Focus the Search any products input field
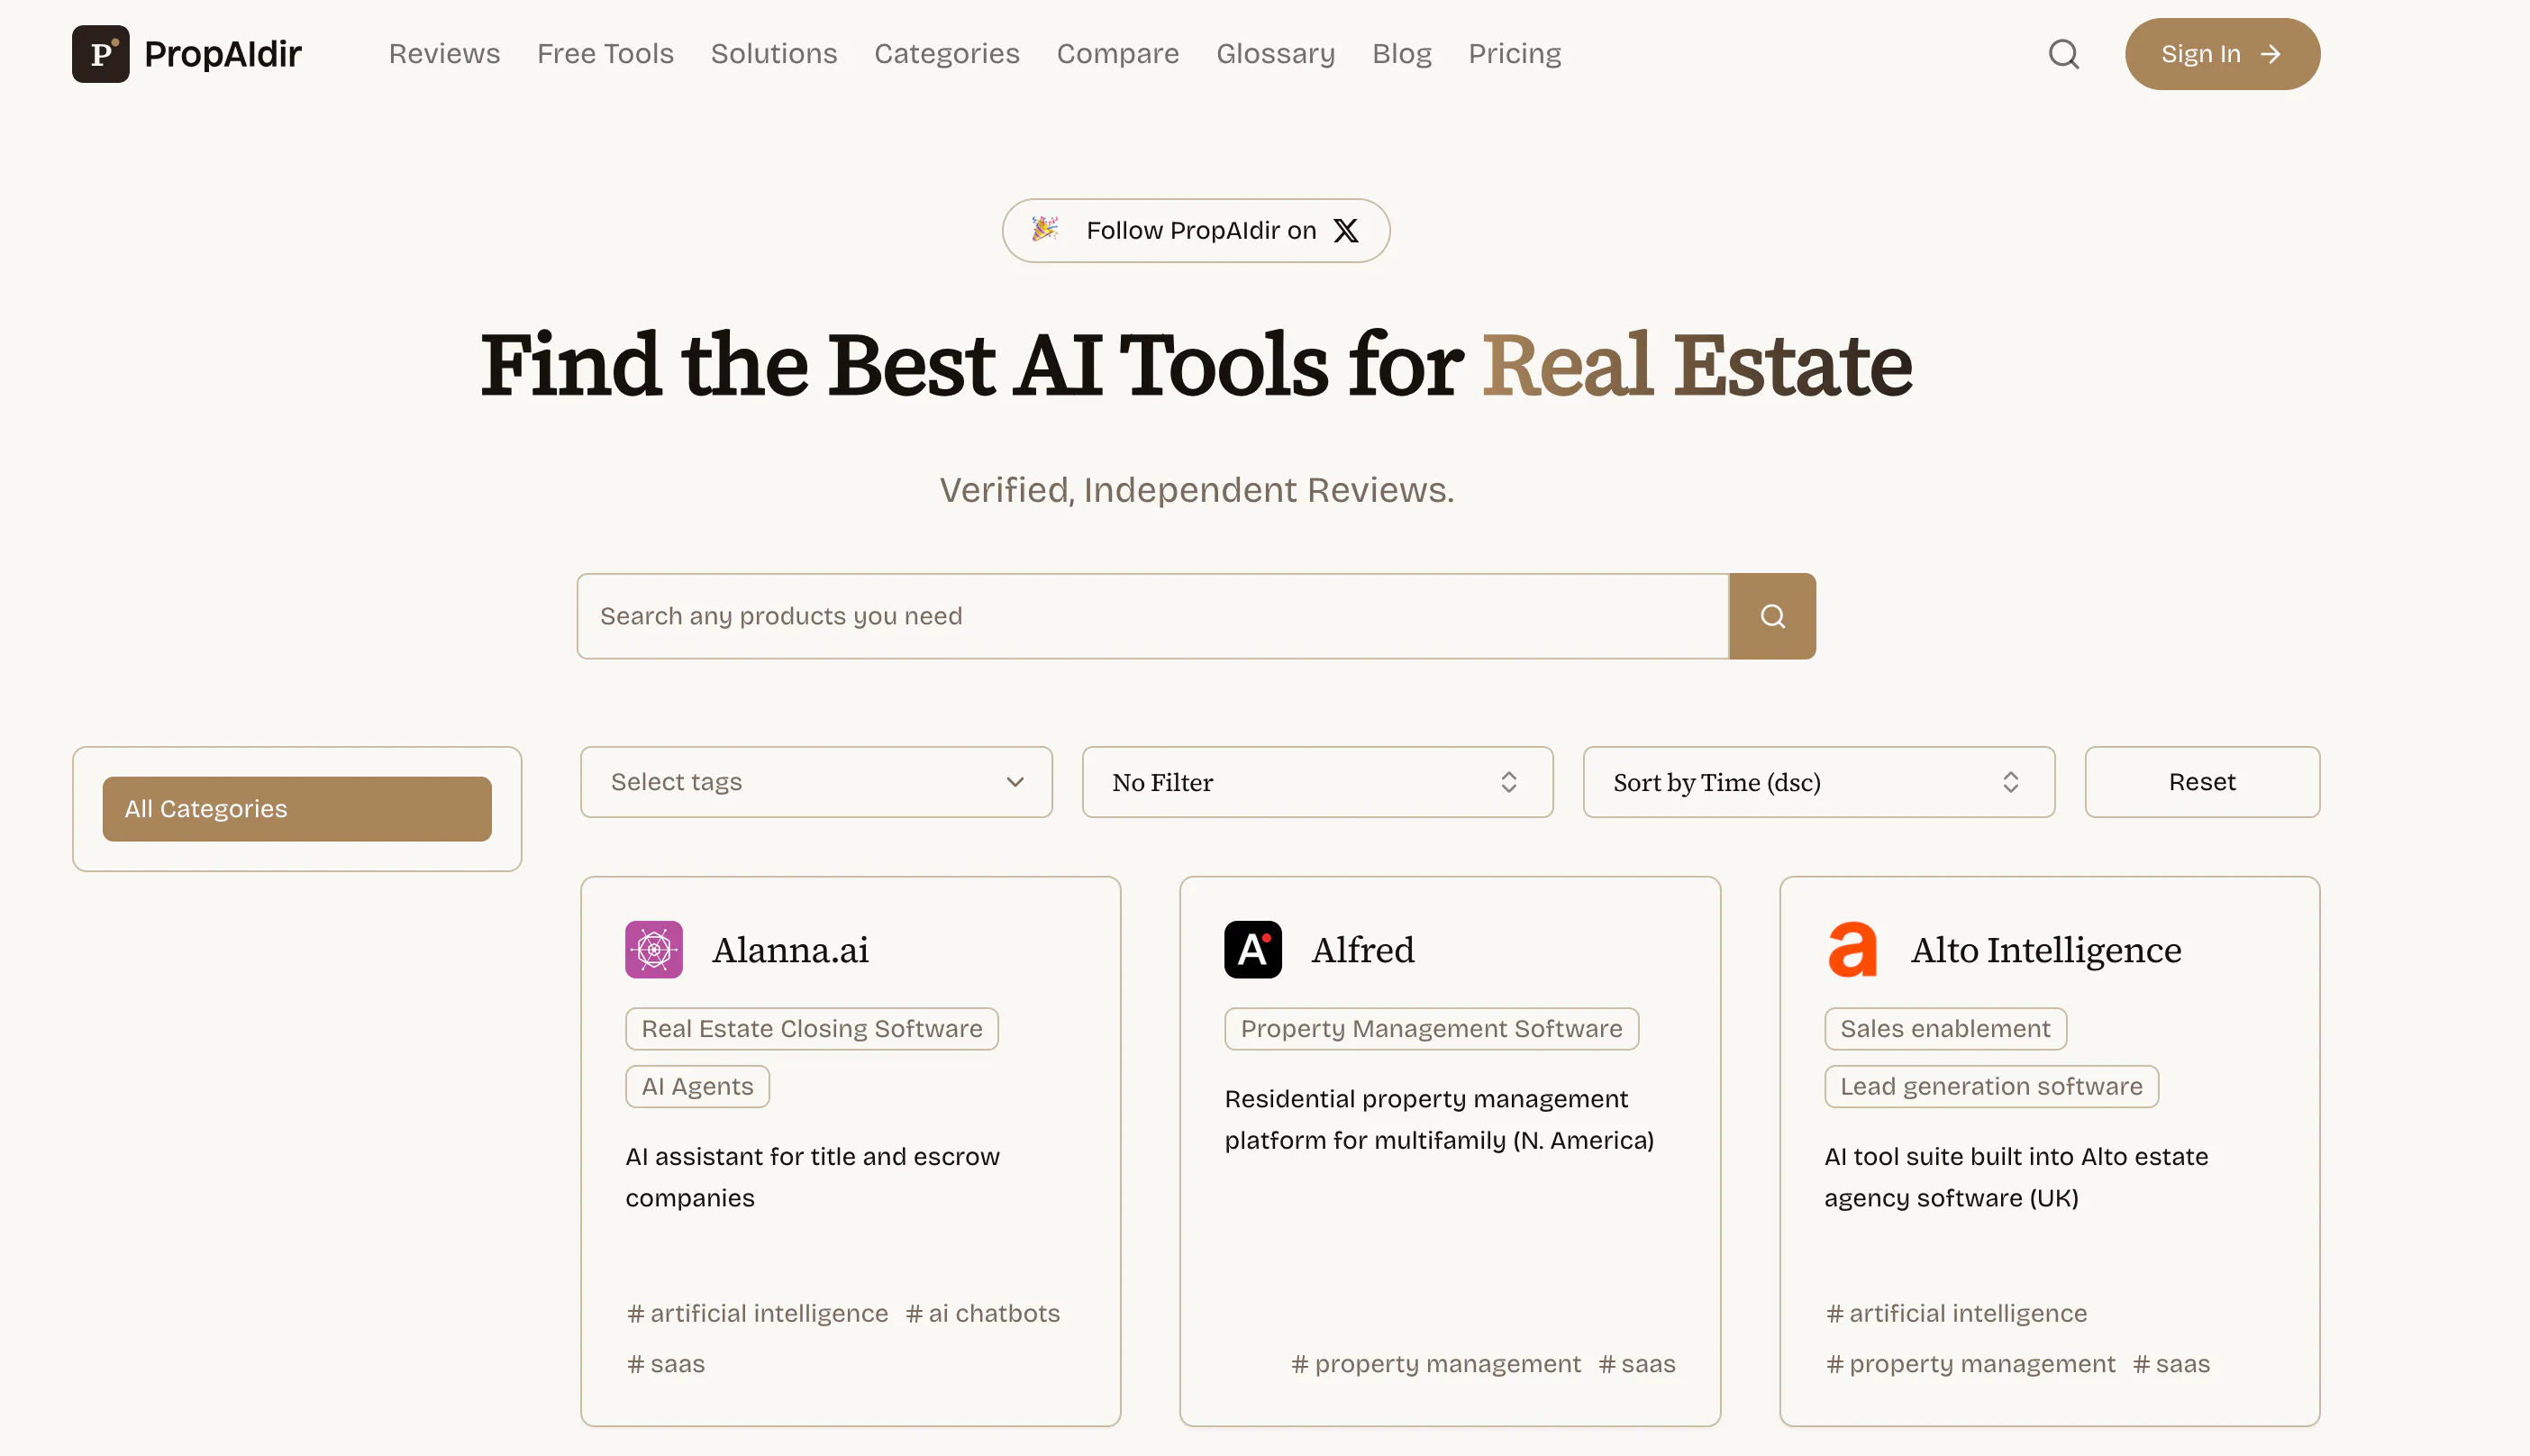 [1153, 616]
